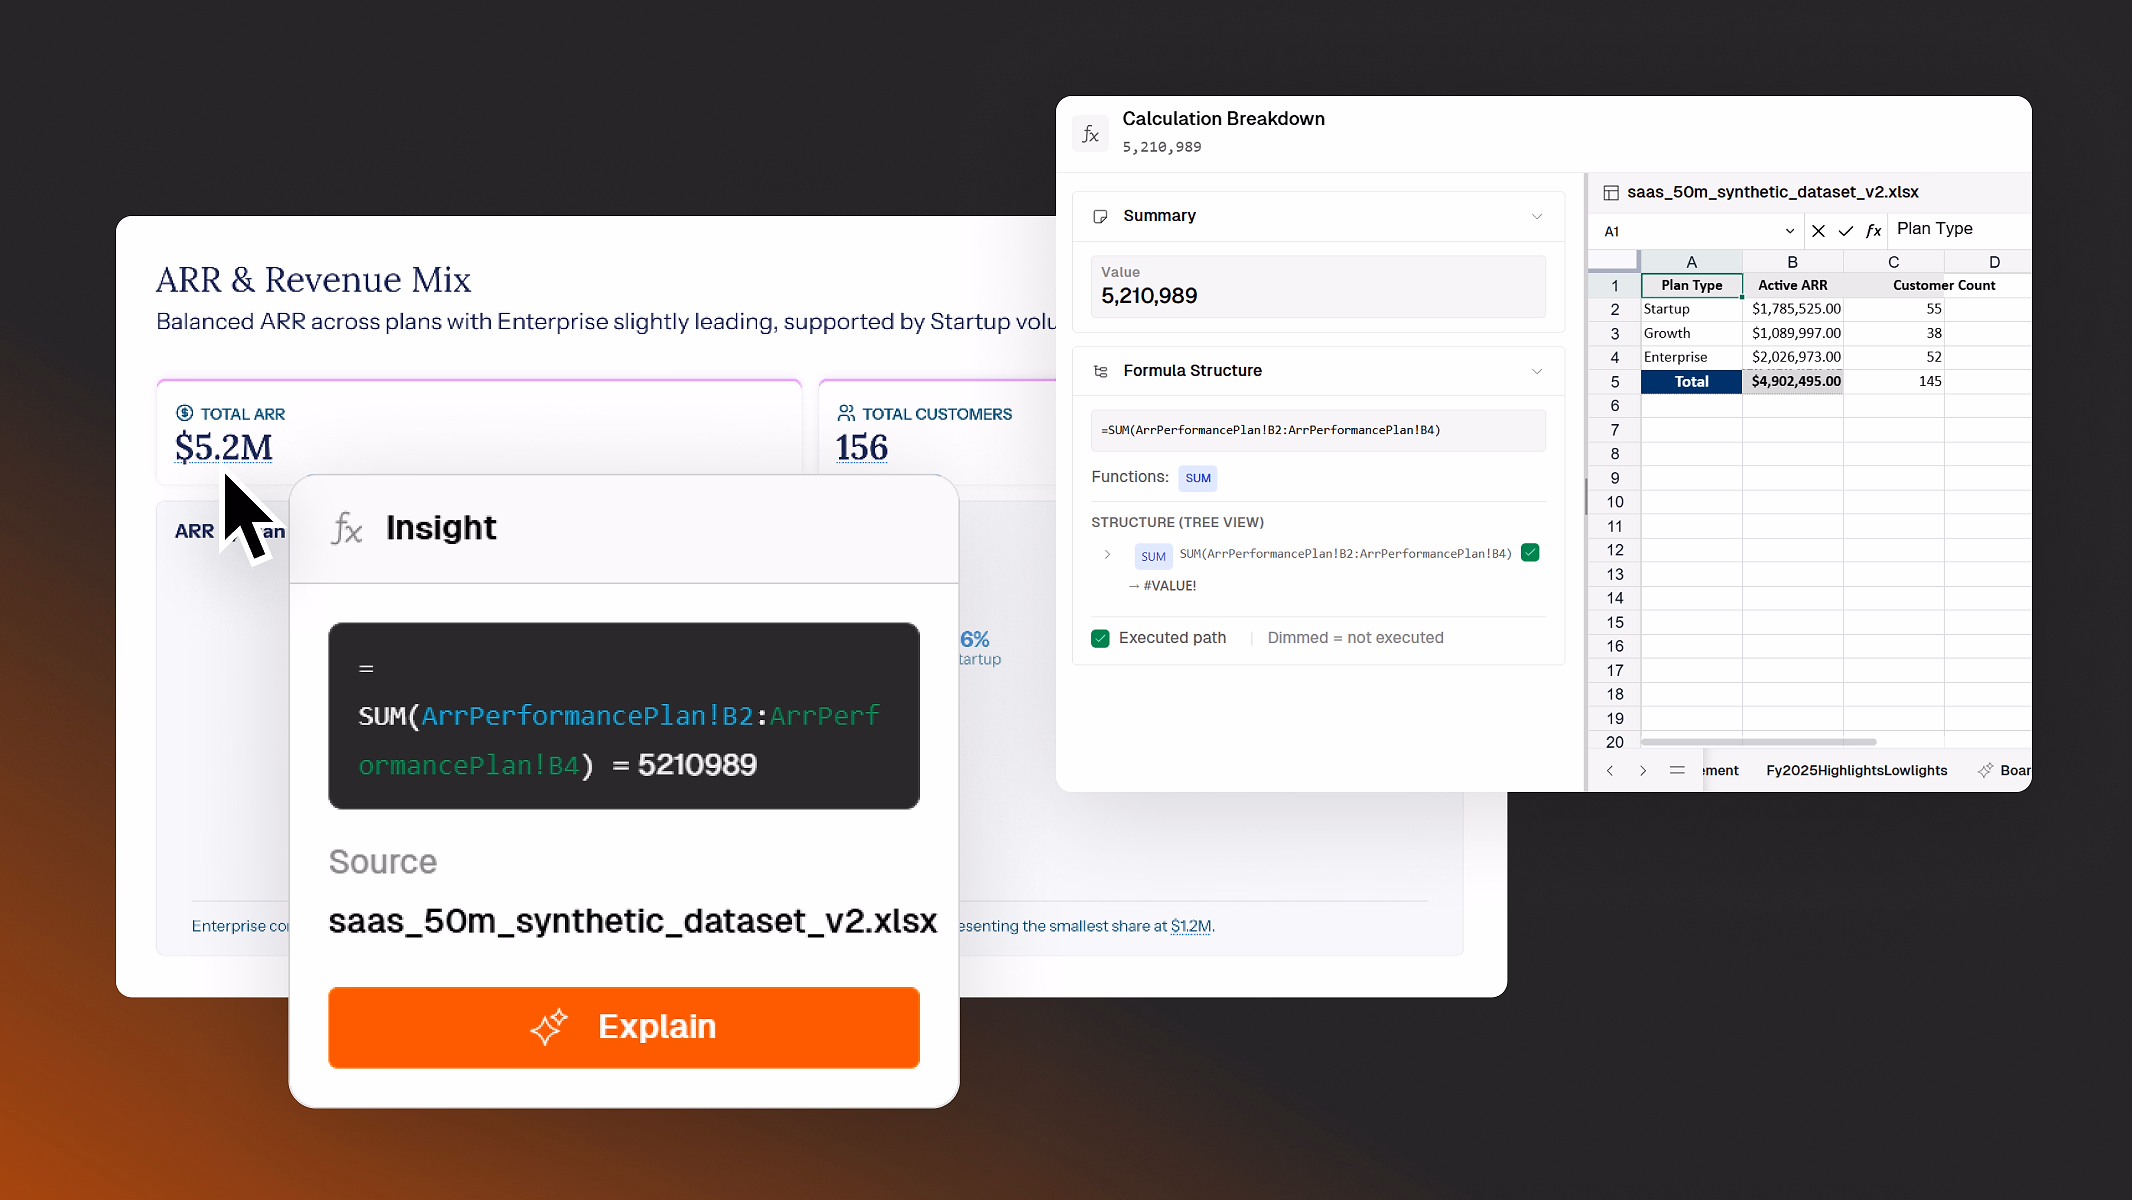Click the source filename in Insight popup
This screenshot has height=1200, width=2132.
tap(633, 921)
